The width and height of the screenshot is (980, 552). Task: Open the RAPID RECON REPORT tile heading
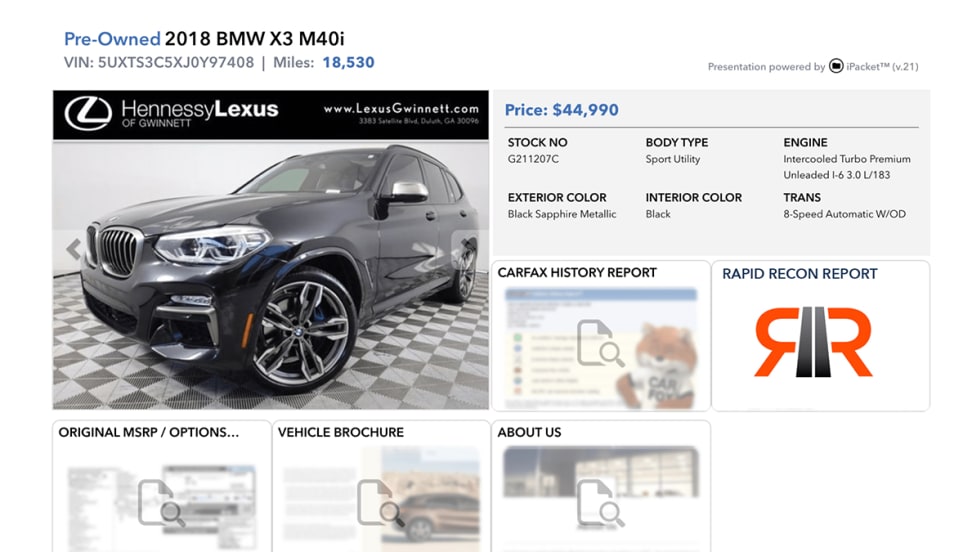point(799,274)
